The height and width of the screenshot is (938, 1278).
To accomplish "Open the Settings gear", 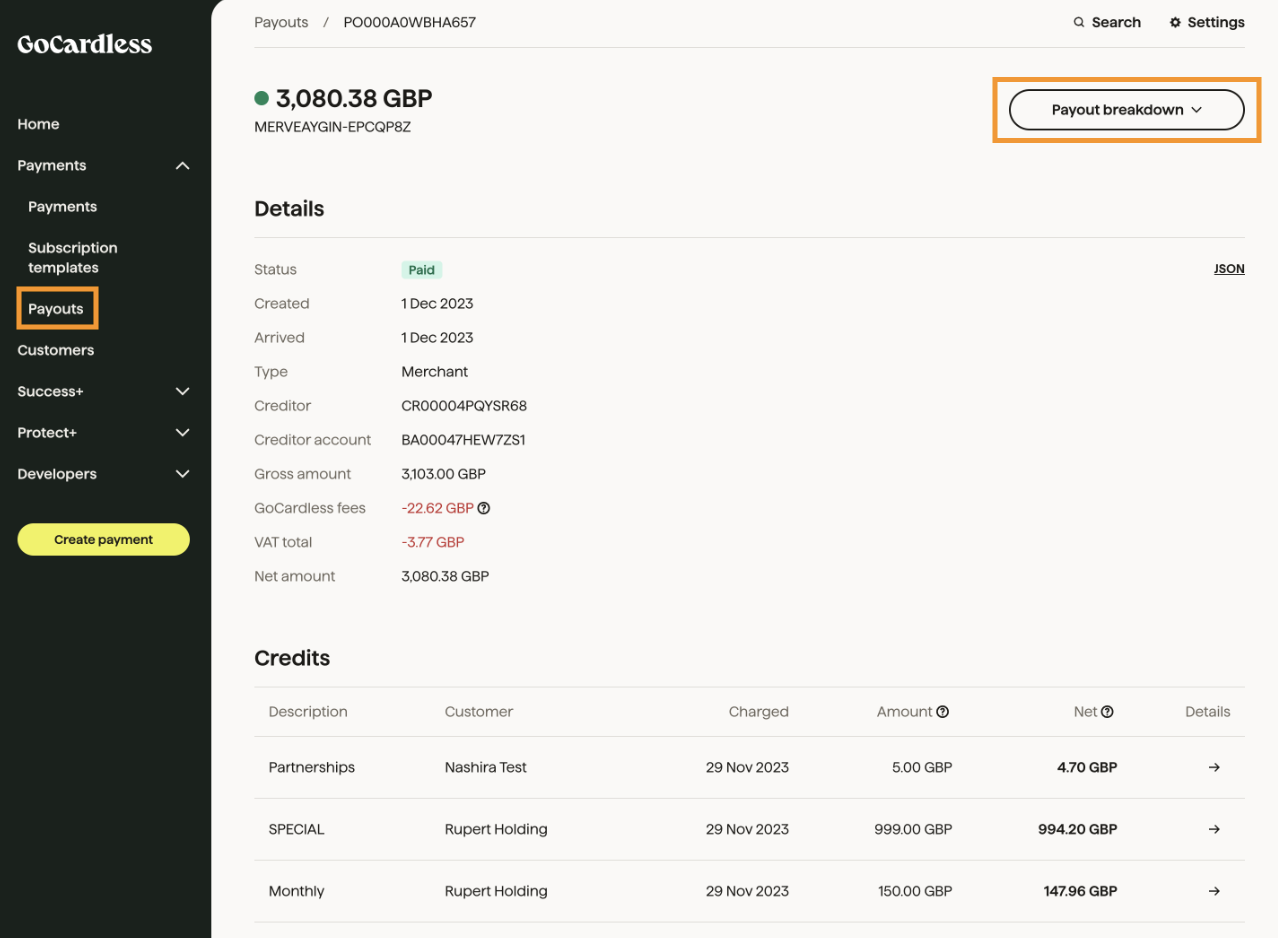I will tap(1206, 21).
